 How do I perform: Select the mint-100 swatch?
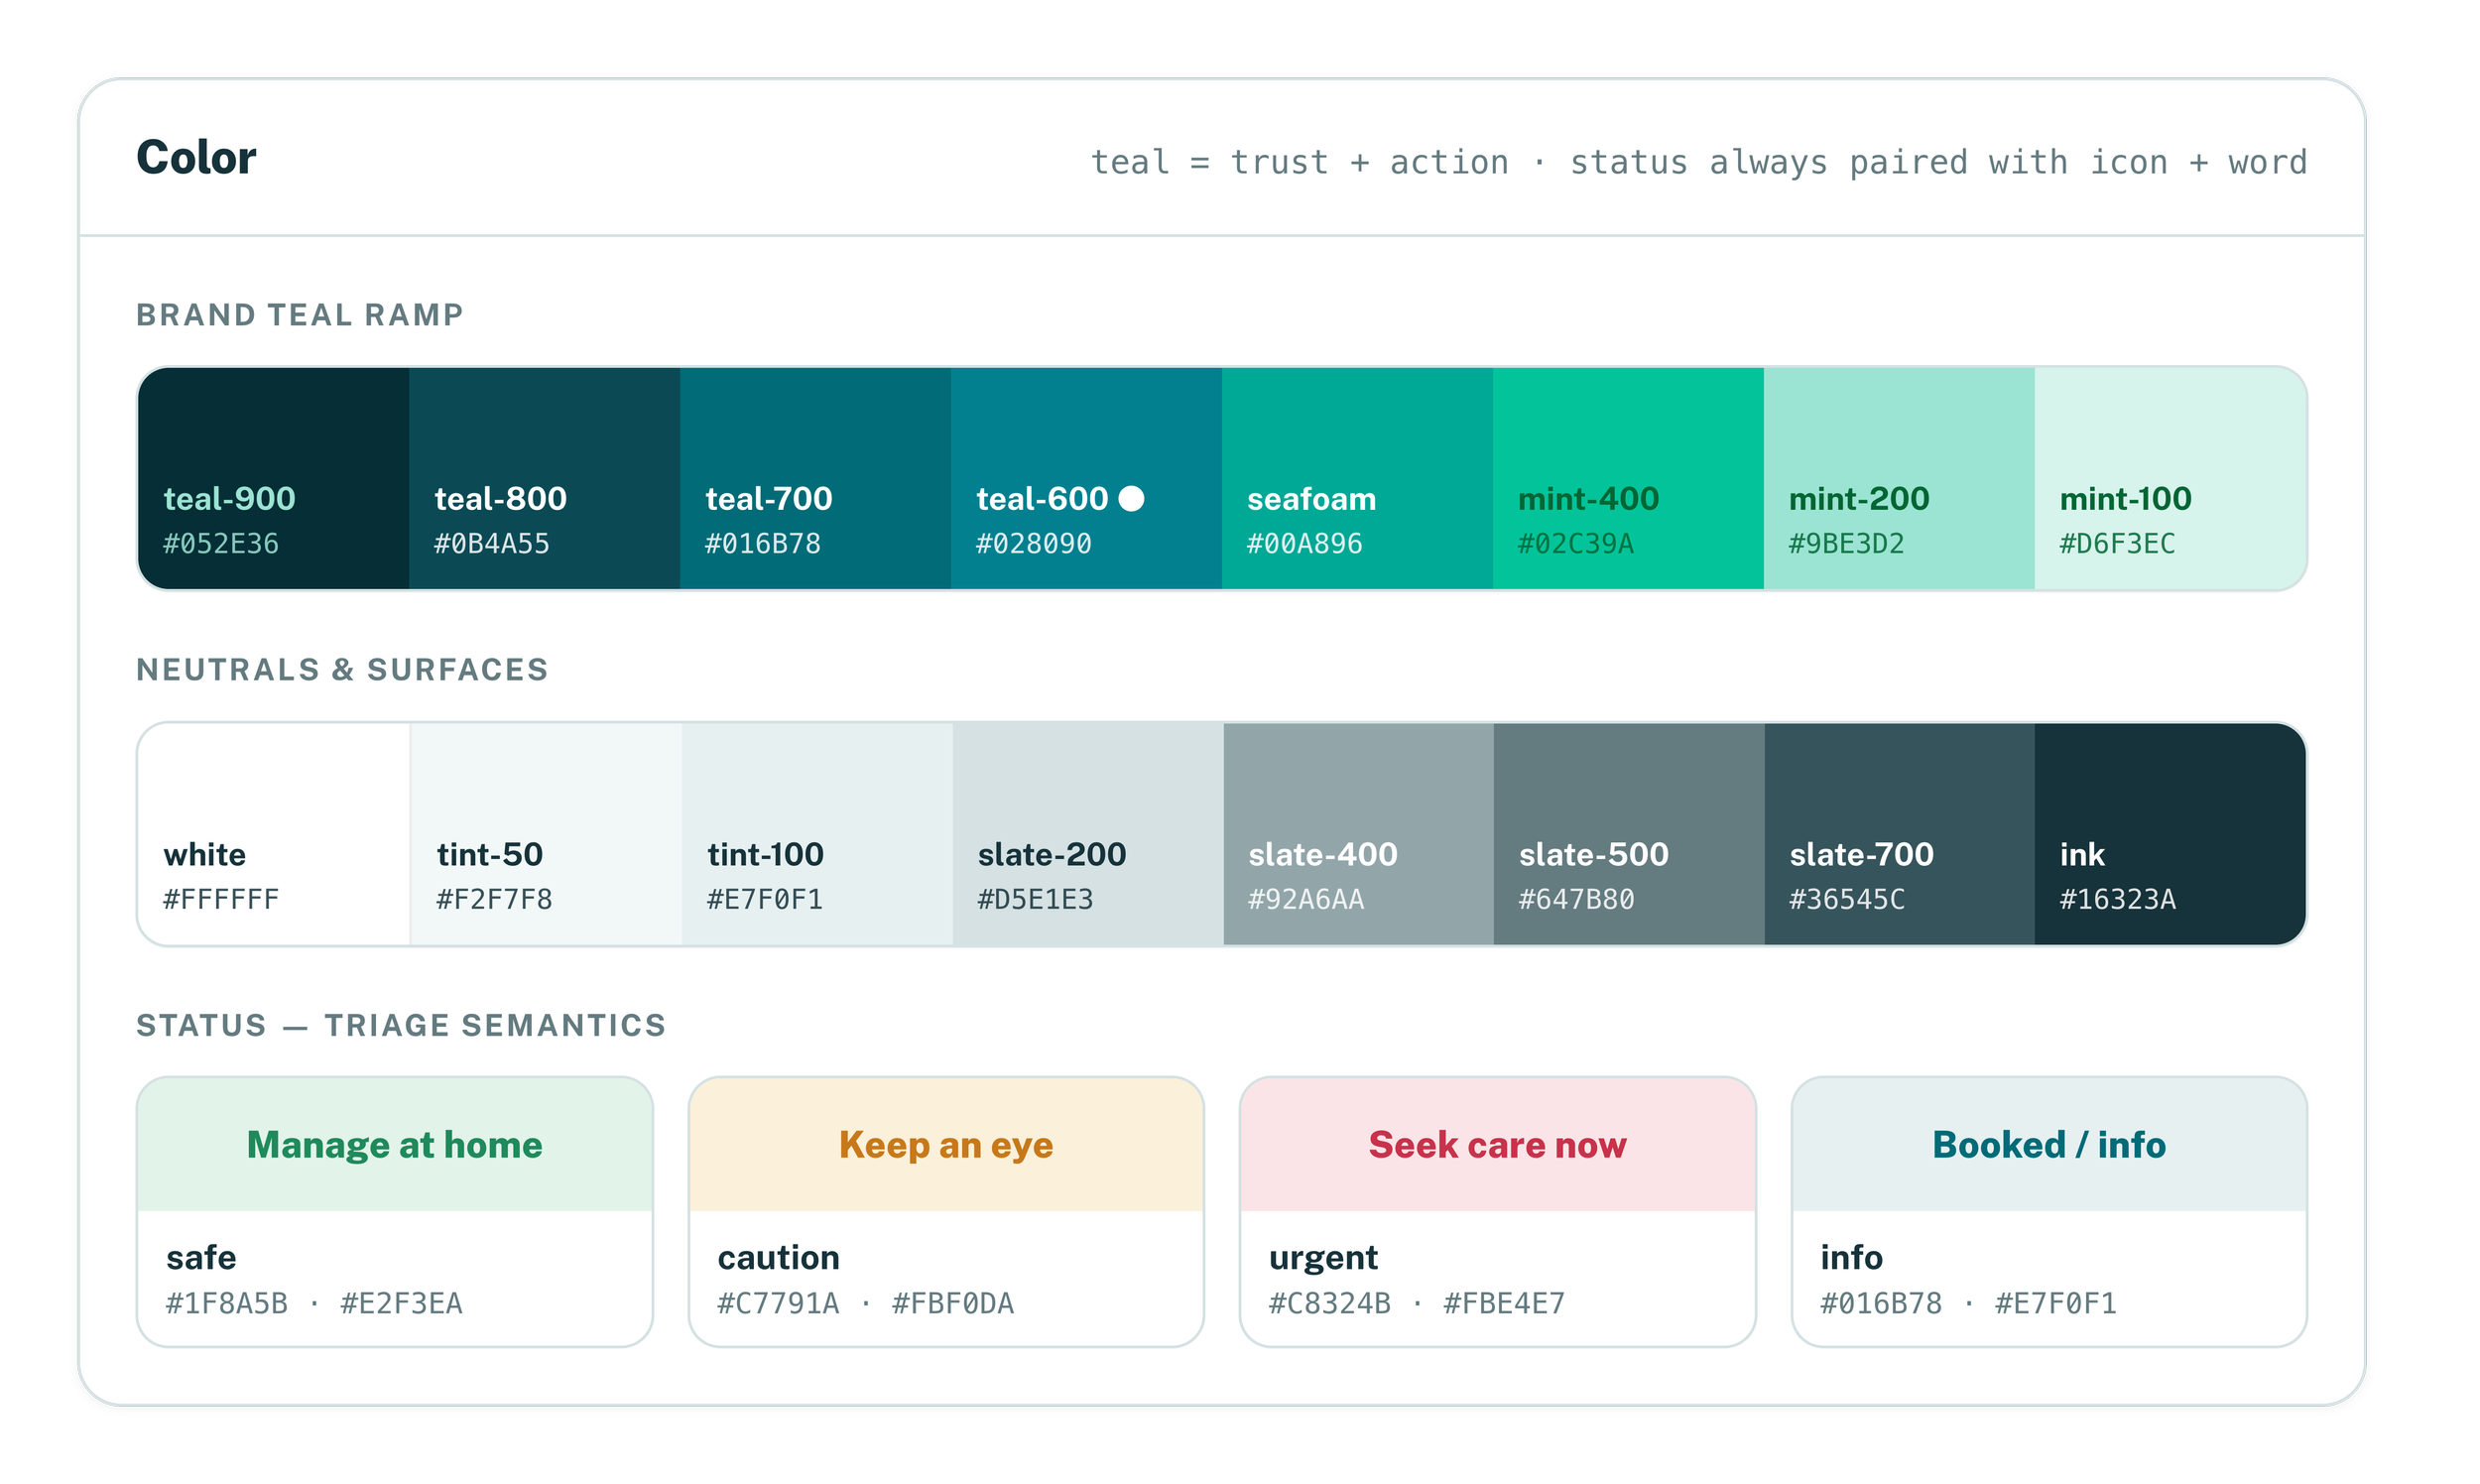point(2170,478)
